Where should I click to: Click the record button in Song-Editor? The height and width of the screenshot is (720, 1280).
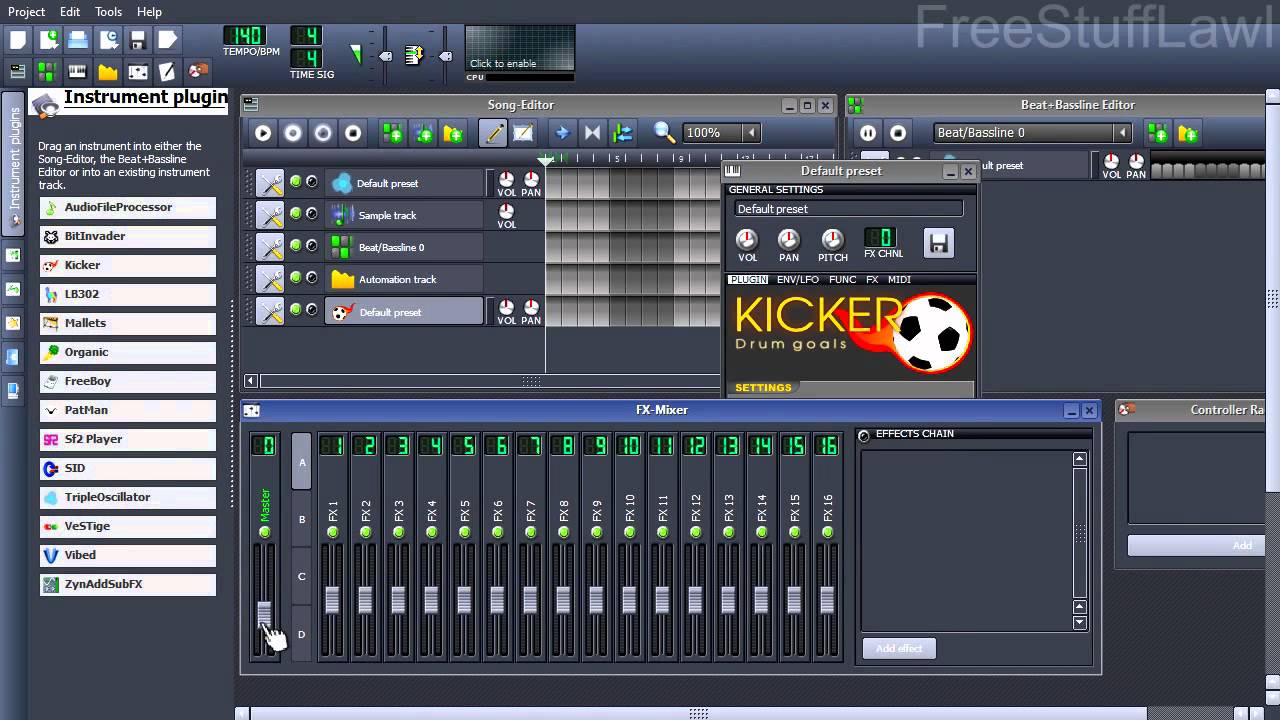[293, 133]
